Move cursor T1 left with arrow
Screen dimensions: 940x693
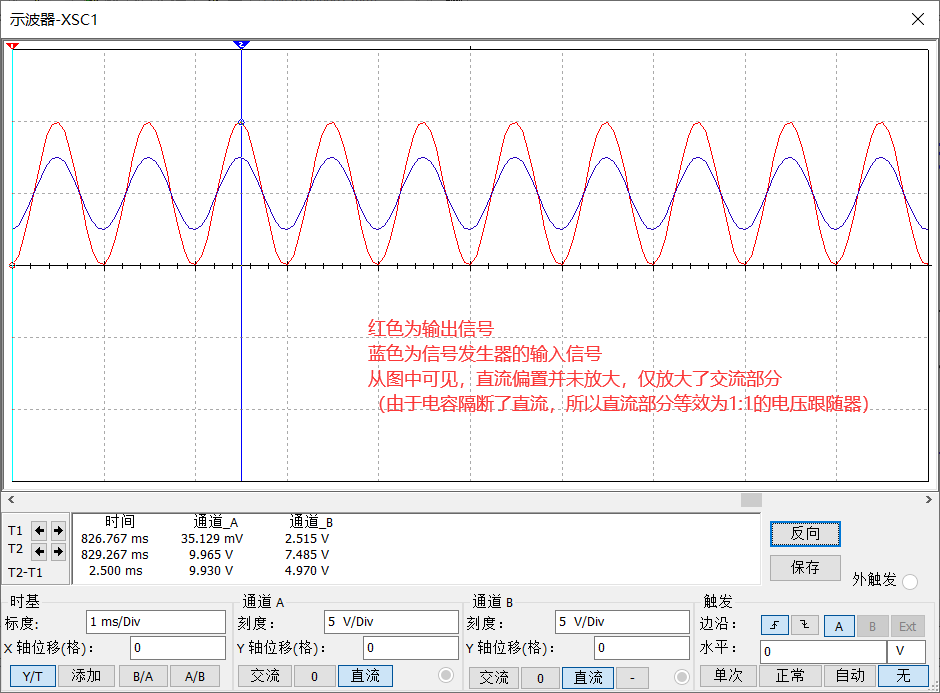pos(40,530)
